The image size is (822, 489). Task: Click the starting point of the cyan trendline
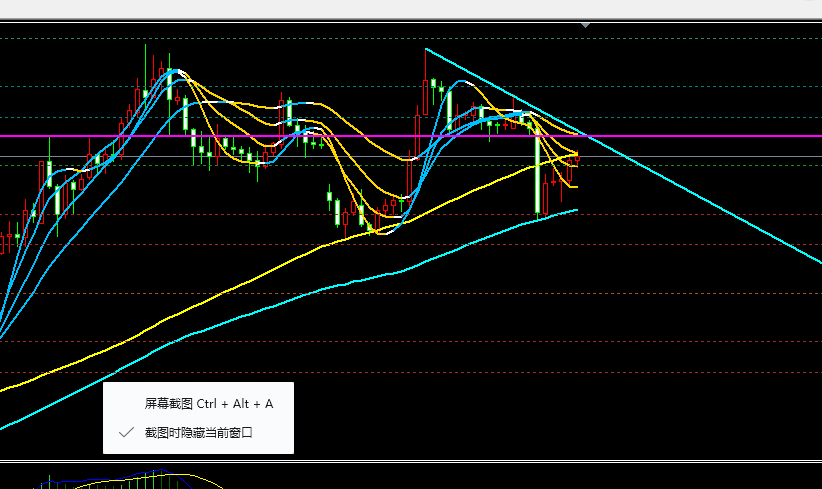[426, 48]
